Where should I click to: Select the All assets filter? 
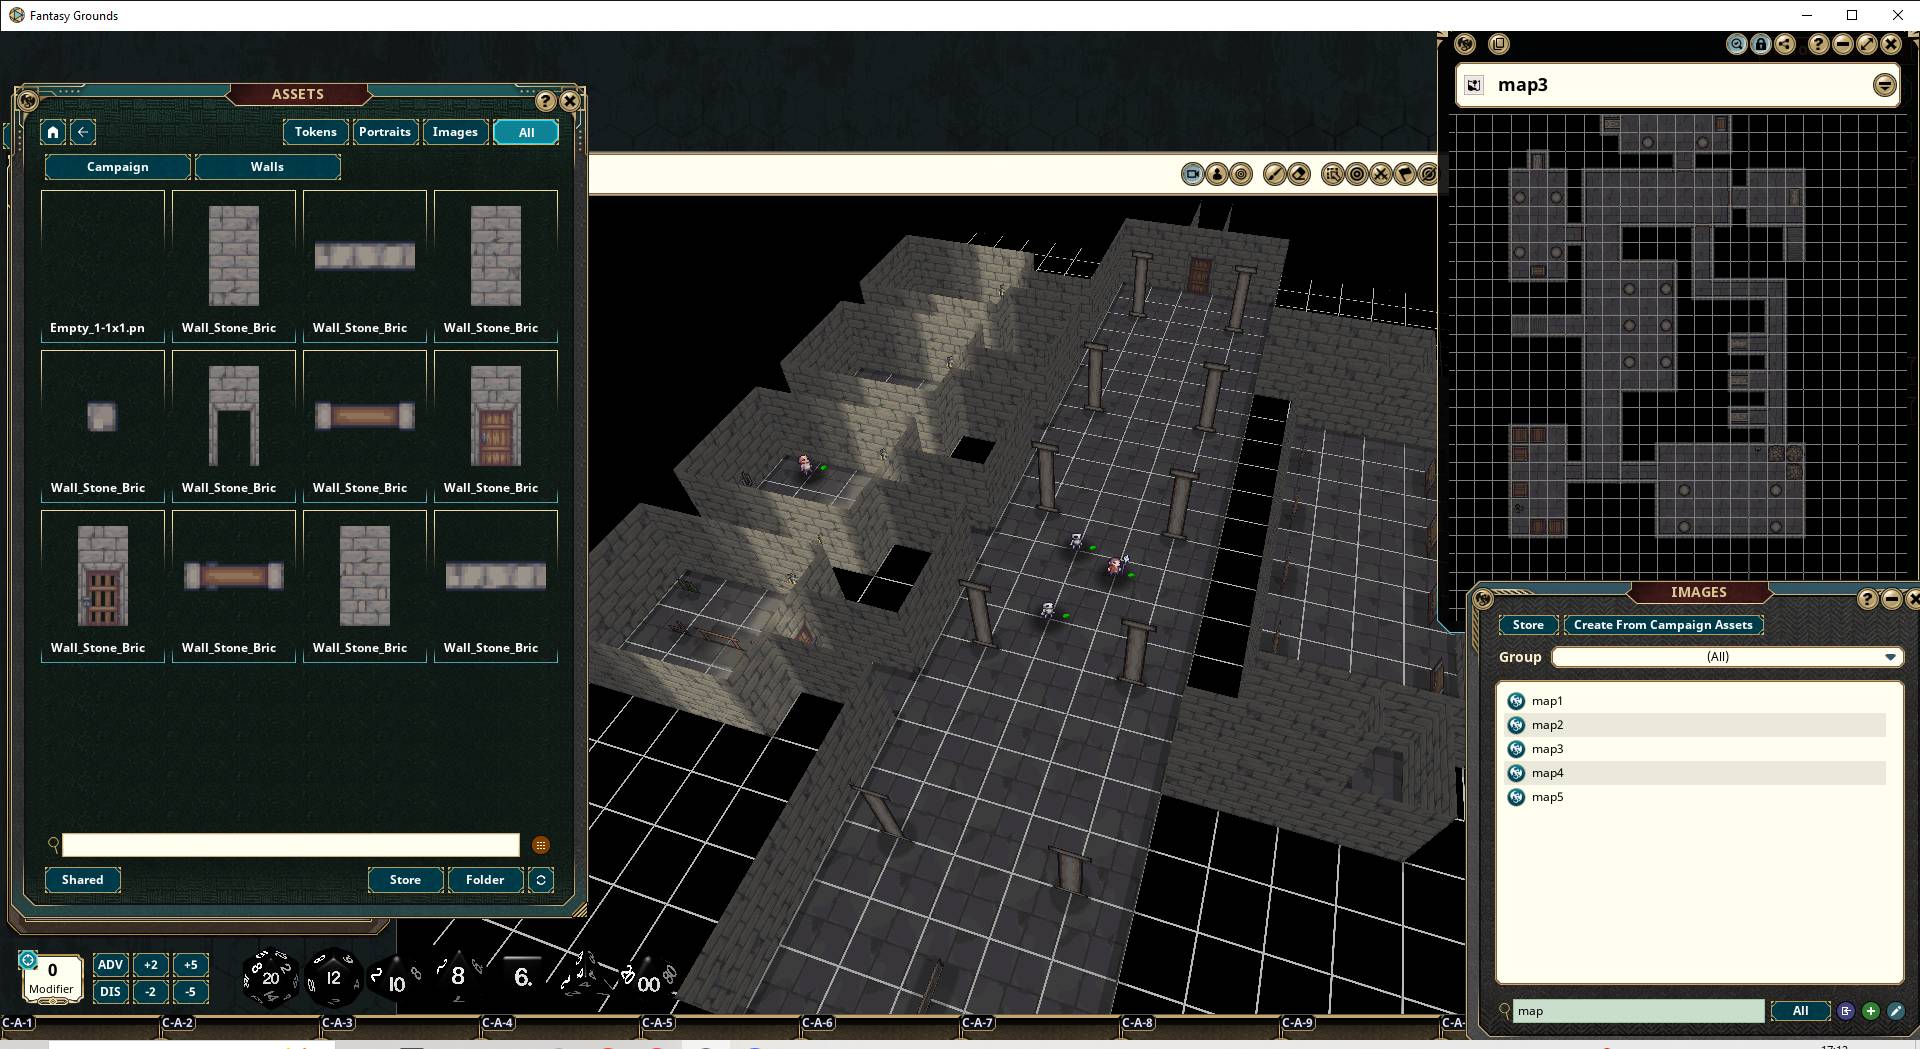526,132
